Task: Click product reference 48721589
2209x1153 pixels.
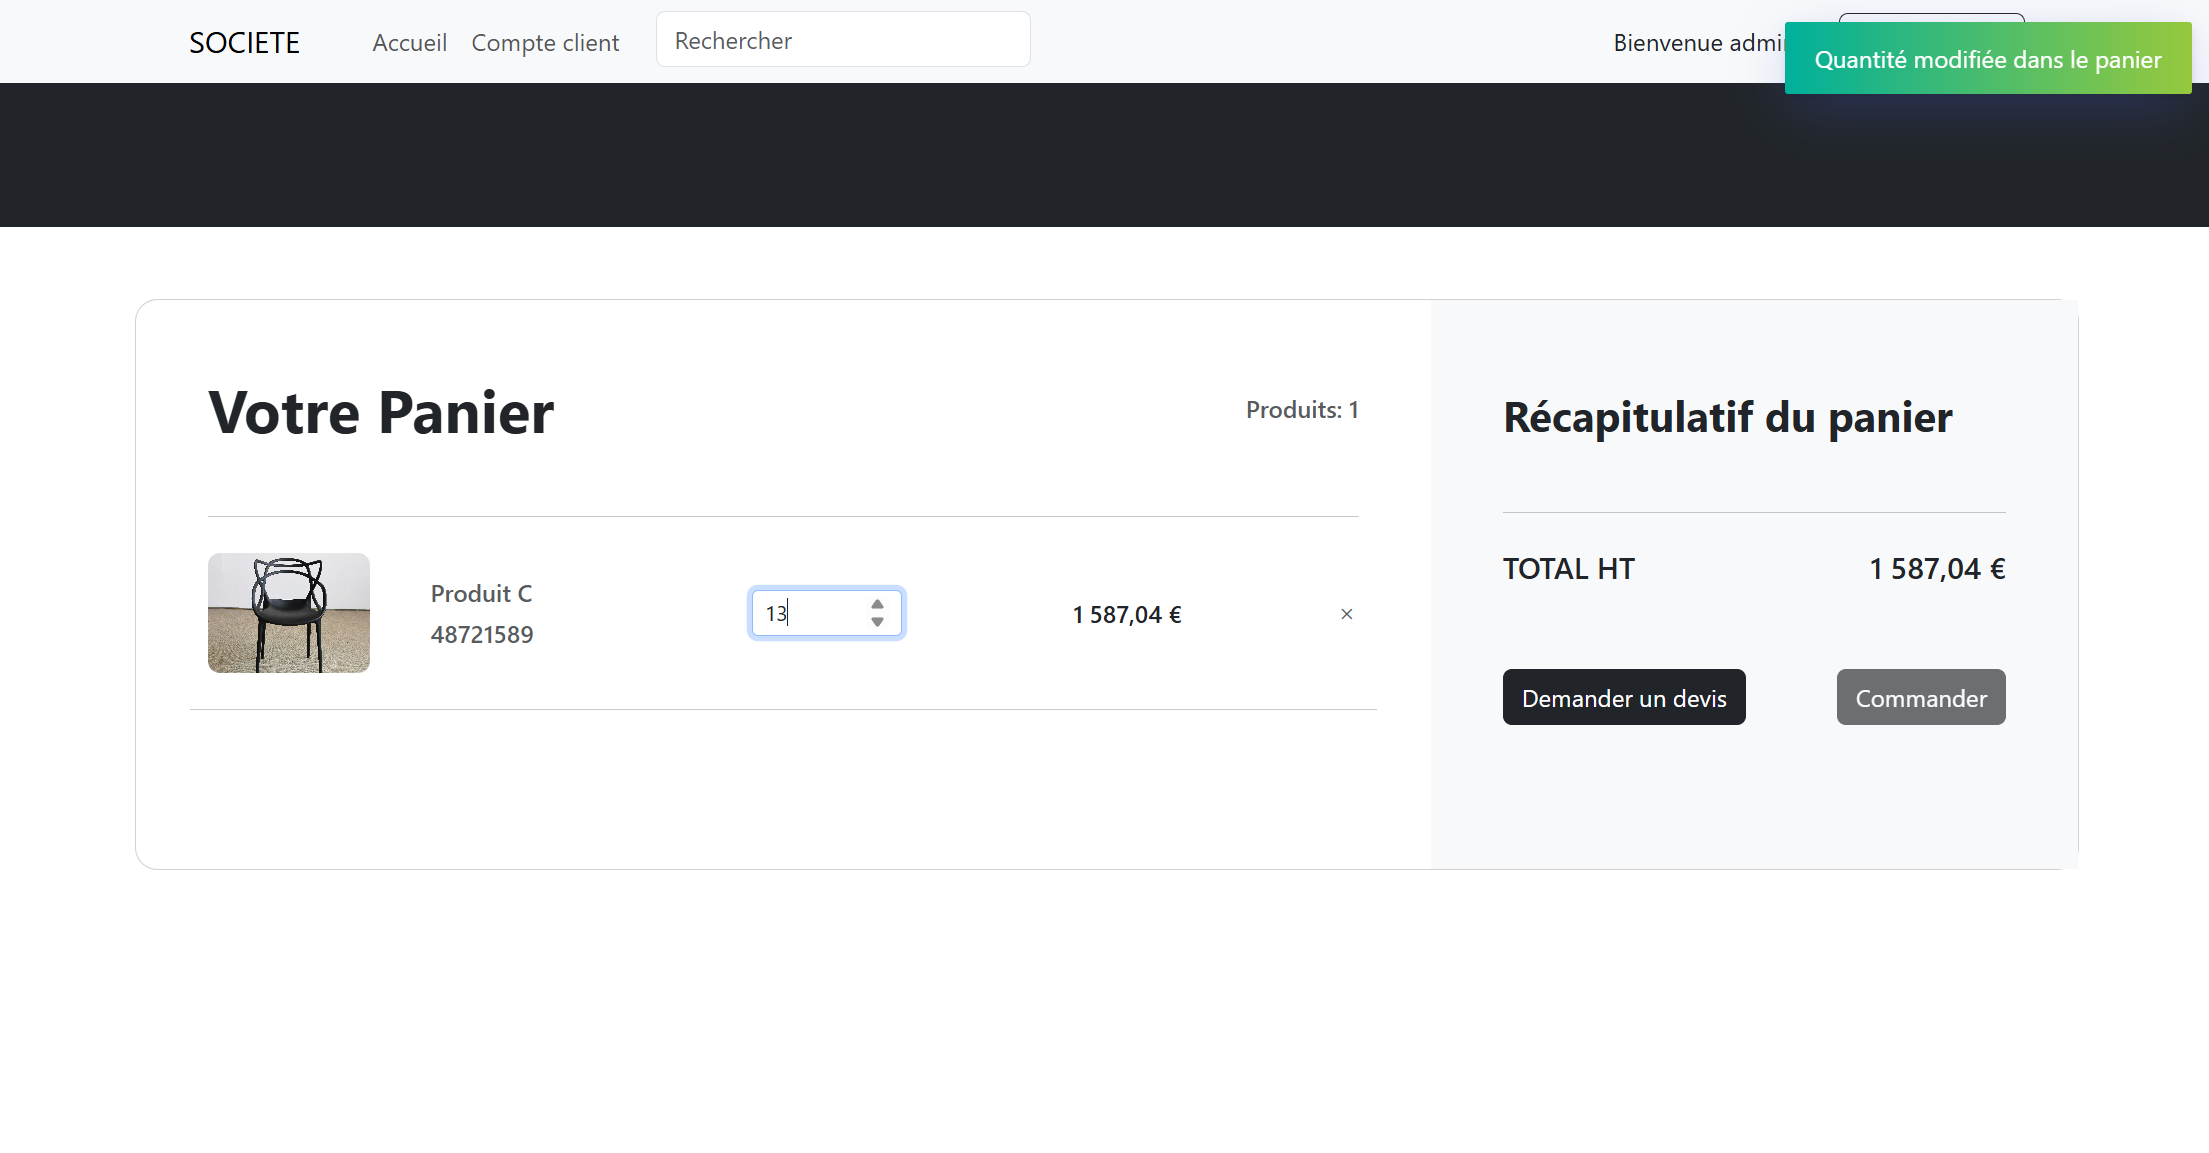Action: [481, 635]
